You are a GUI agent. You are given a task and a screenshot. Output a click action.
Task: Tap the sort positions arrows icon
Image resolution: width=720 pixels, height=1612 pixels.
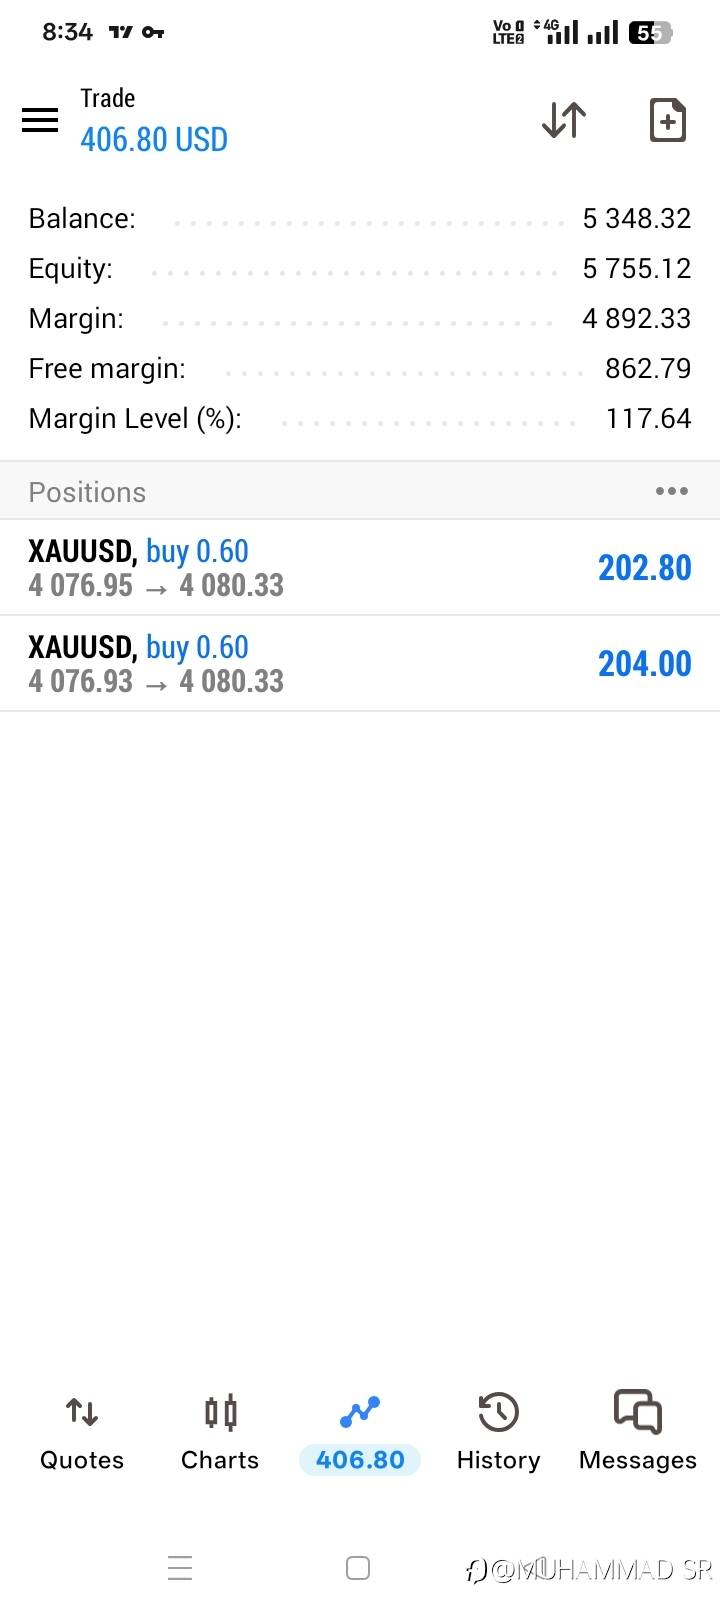[x=564, y=120]
